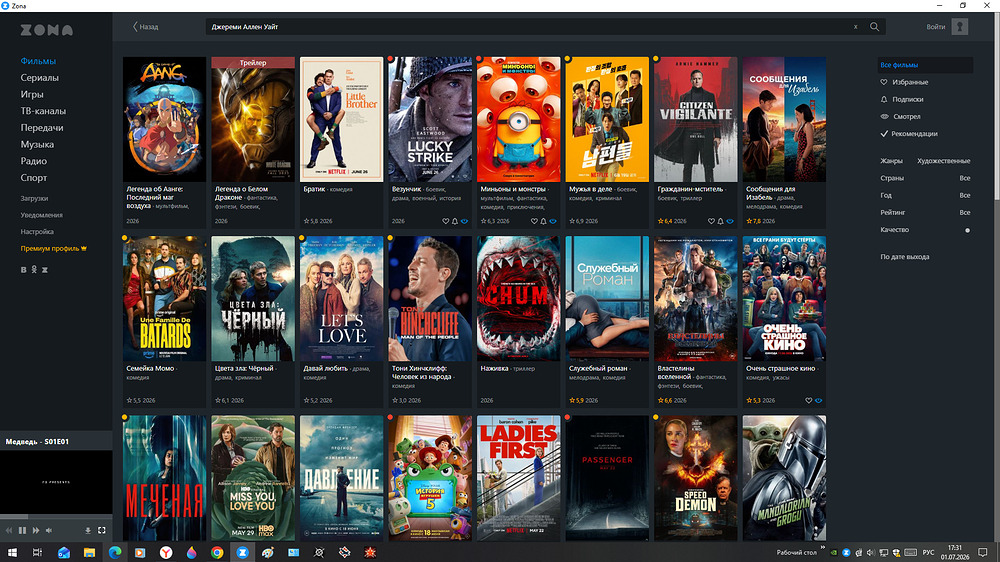The height and width of the screenshot is (562, 1000).
Task: Click the download icon in mini player
Action: tap(87, 530)
